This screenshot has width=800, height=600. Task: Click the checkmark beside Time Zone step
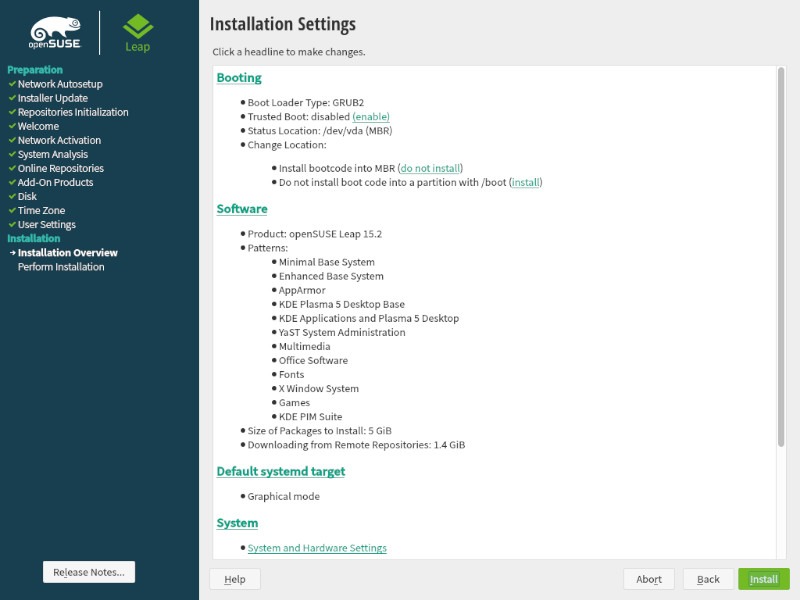click(11, 210)
